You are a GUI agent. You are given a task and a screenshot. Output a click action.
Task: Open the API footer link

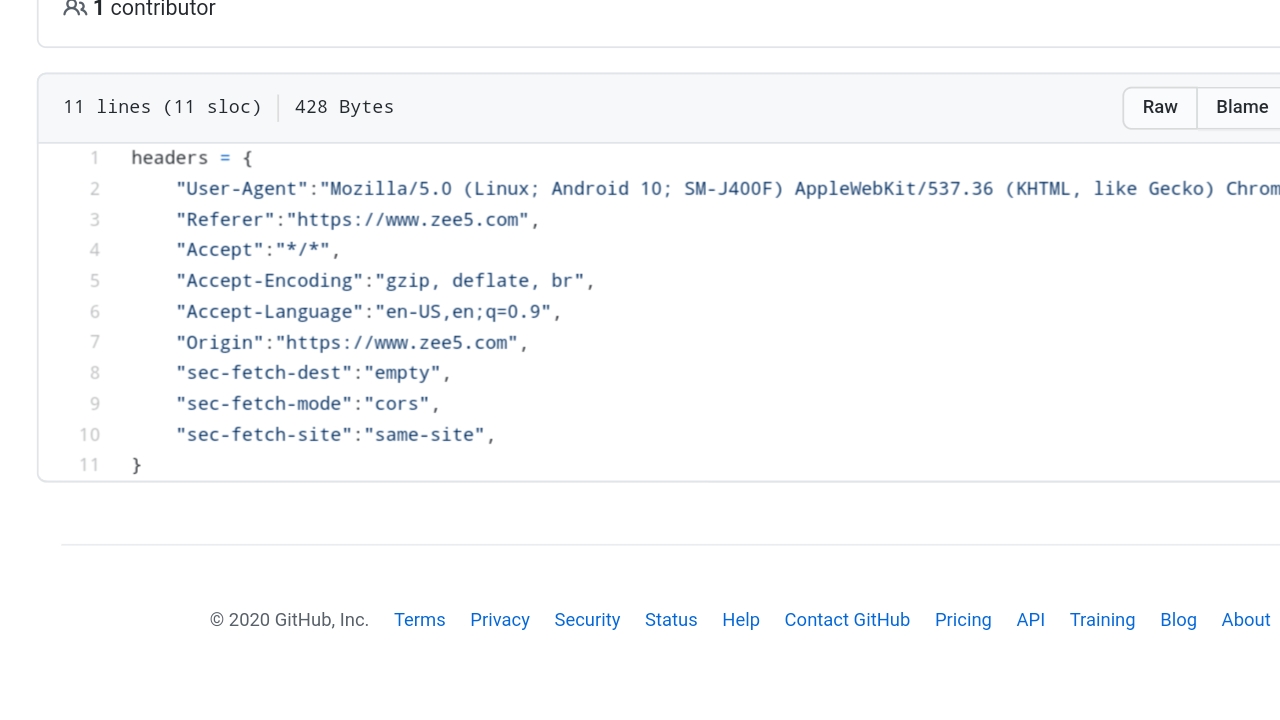(1030, 620)
